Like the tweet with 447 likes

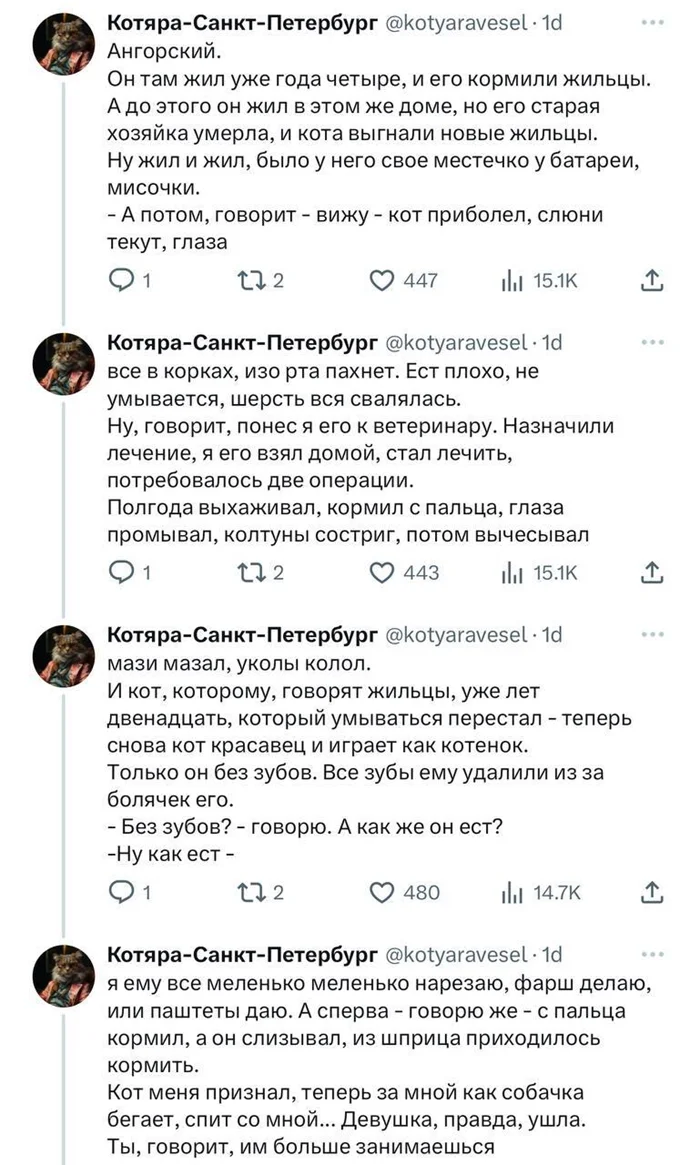(382, 281)
